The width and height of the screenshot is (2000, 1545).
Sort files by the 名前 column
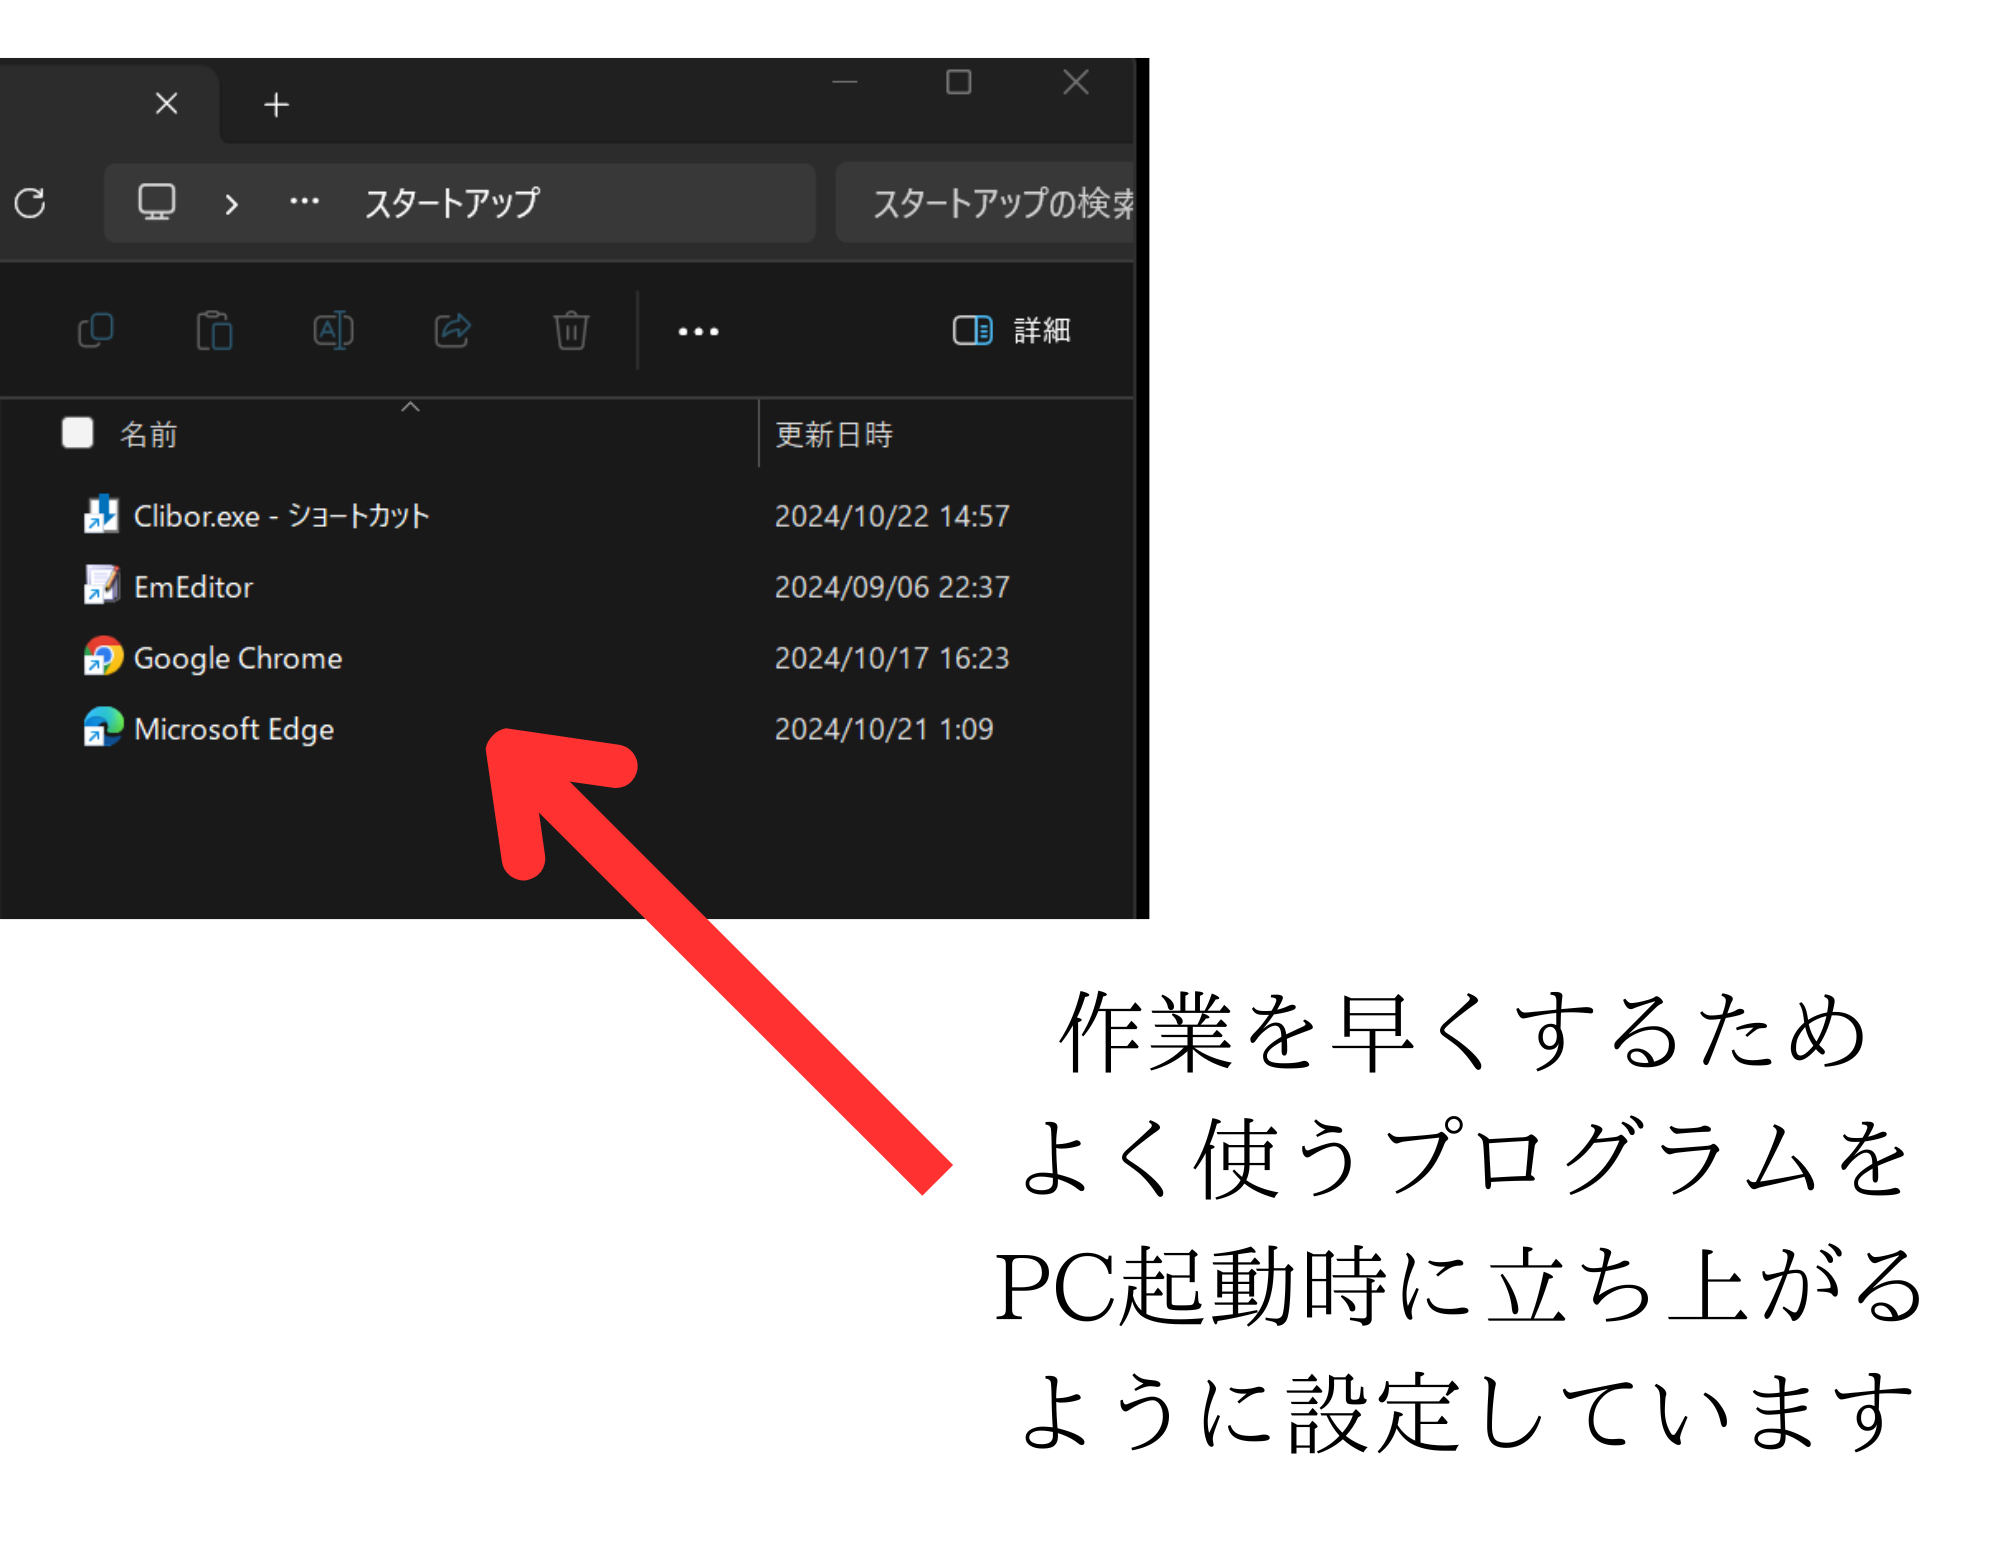150,433
